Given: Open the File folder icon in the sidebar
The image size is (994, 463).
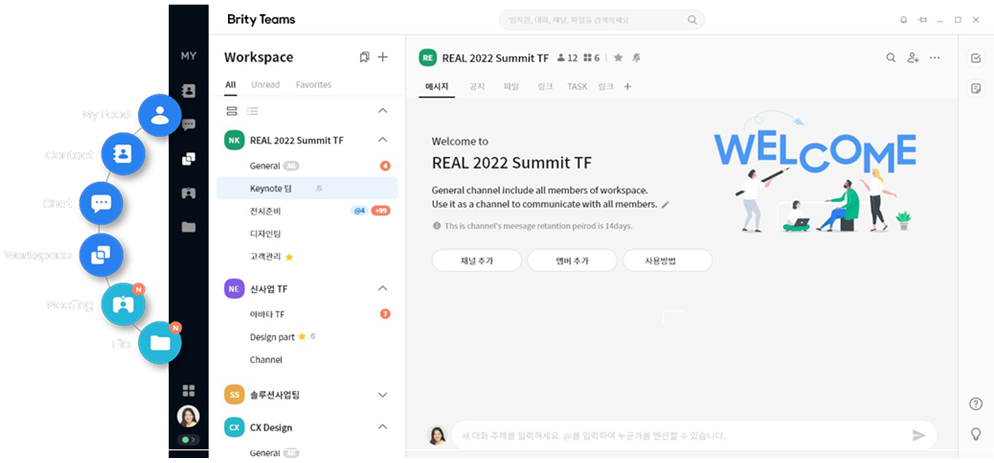Looking at the screenshot, I should [x=188, y=226].
